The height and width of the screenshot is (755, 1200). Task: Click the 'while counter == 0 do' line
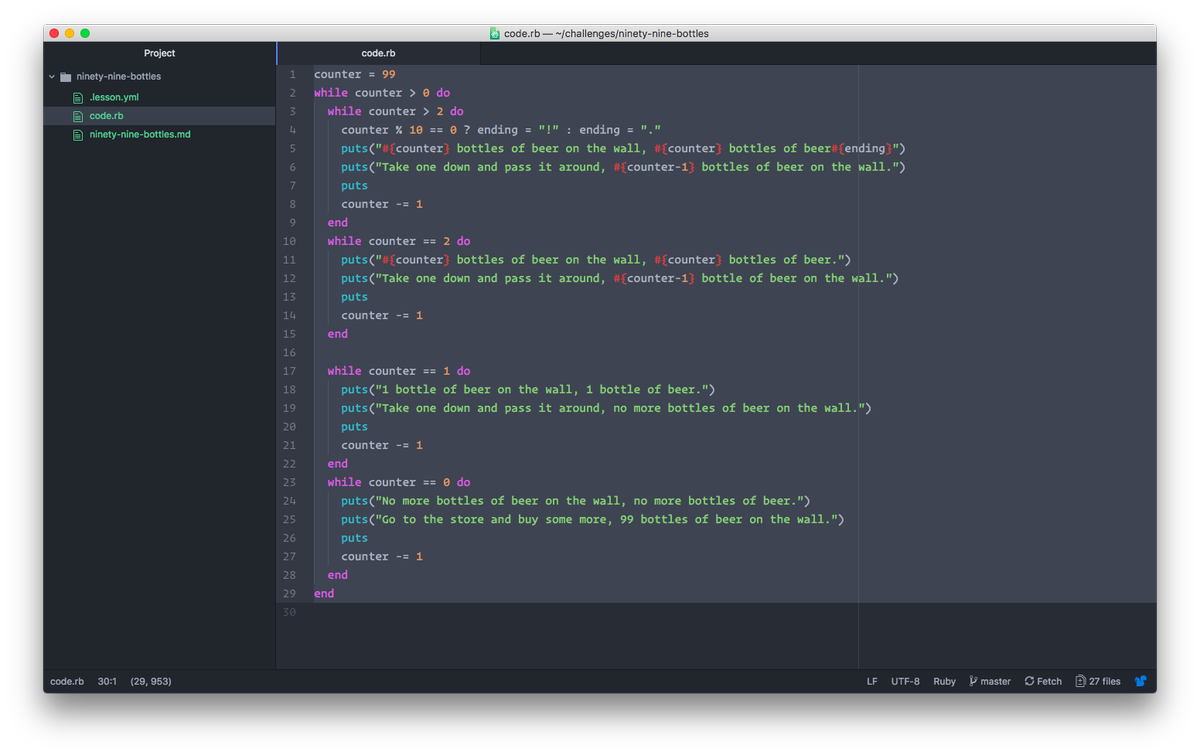pyautogui.click(x=399, y=482)
